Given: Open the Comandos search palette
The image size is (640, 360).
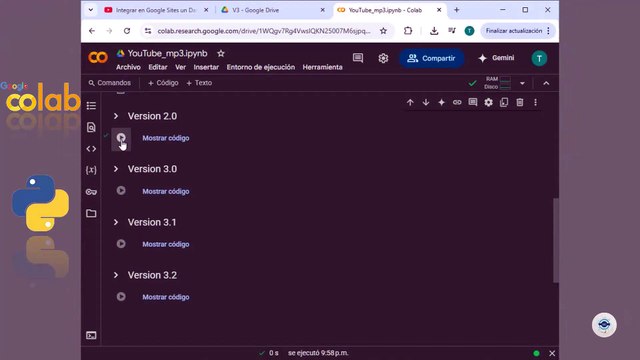Looking at the screenshot, I should (x=110, y=83).
